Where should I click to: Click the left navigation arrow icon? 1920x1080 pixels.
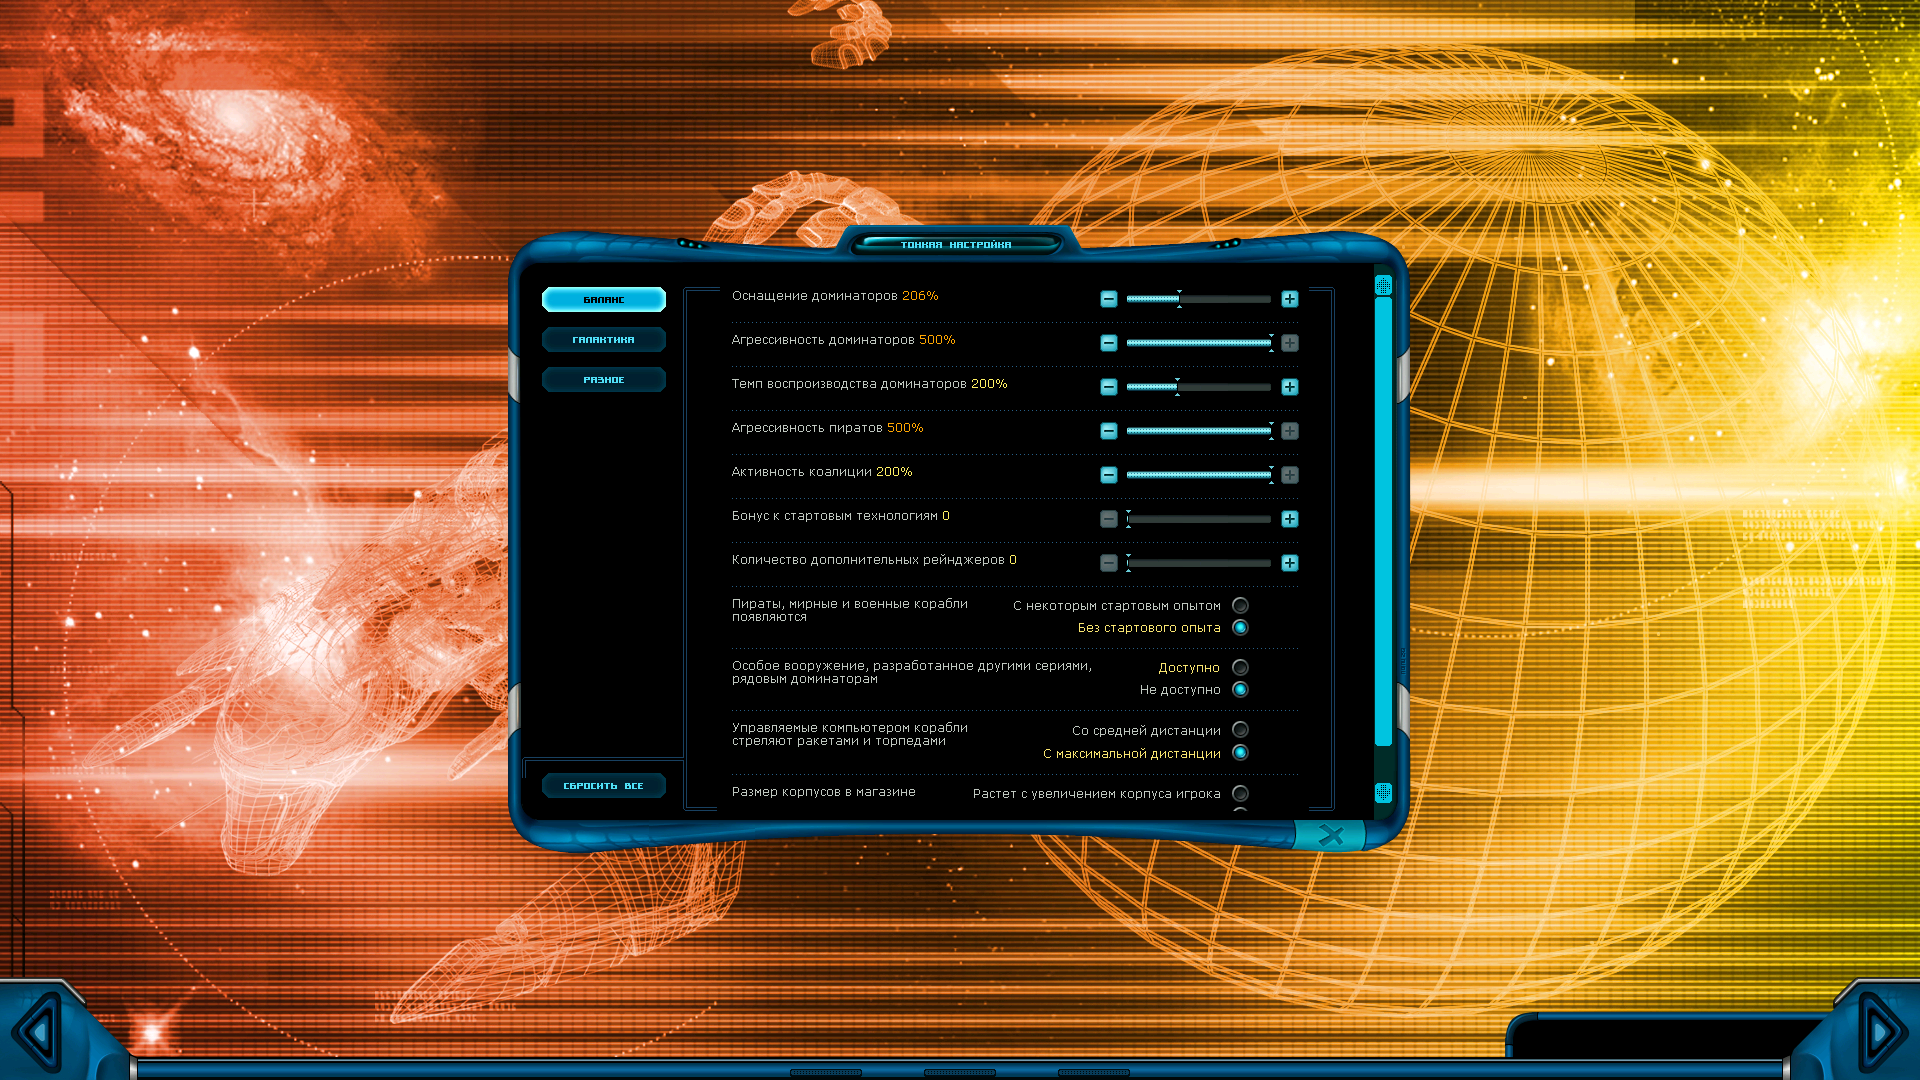coord(40,1031)
